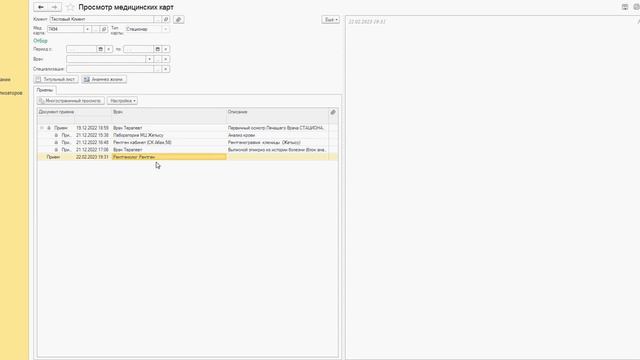Click the window layout icon at the top right
Image resolution: width=640 pixels, height=360 pixels.
pos(625,7)
